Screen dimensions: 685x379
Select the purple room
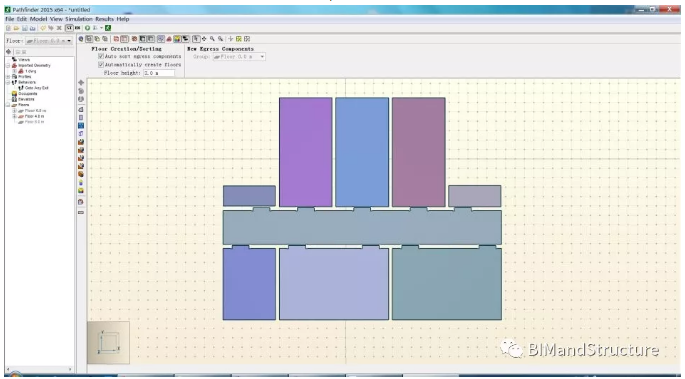point(305,152)
